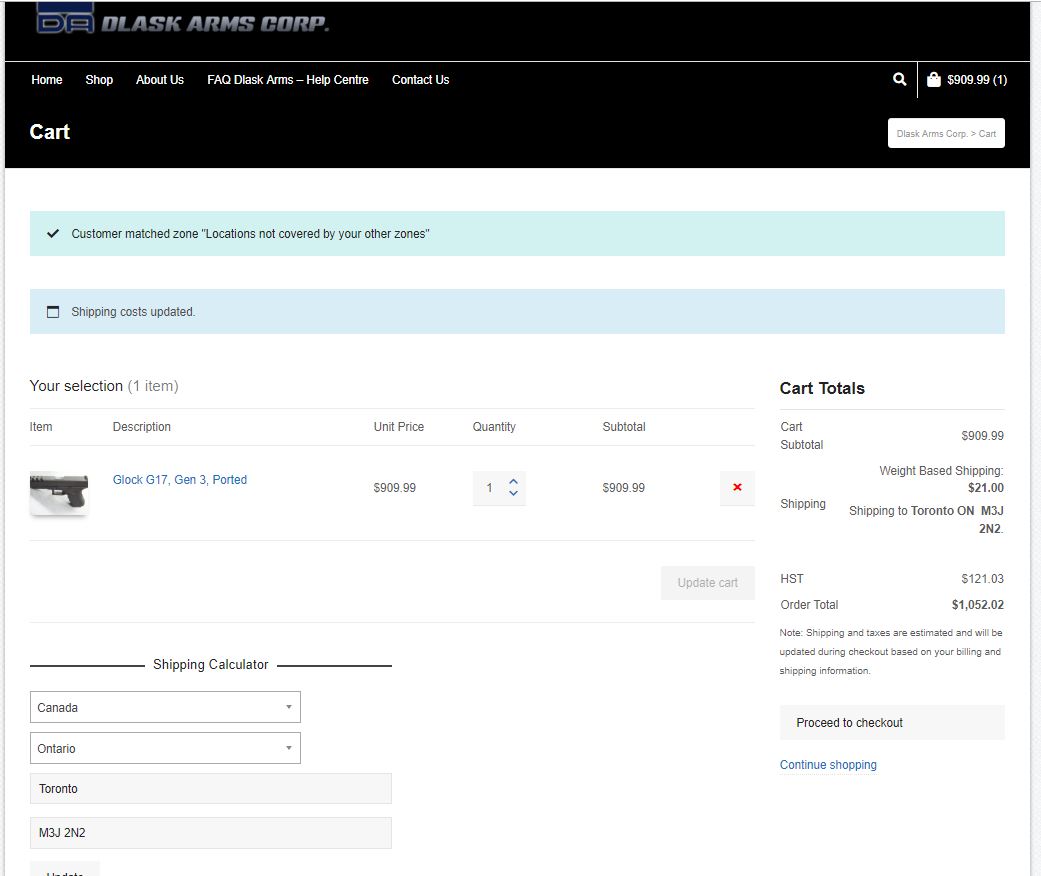Open Glock G17, Gen 3, Ported link

pos(180,480)
